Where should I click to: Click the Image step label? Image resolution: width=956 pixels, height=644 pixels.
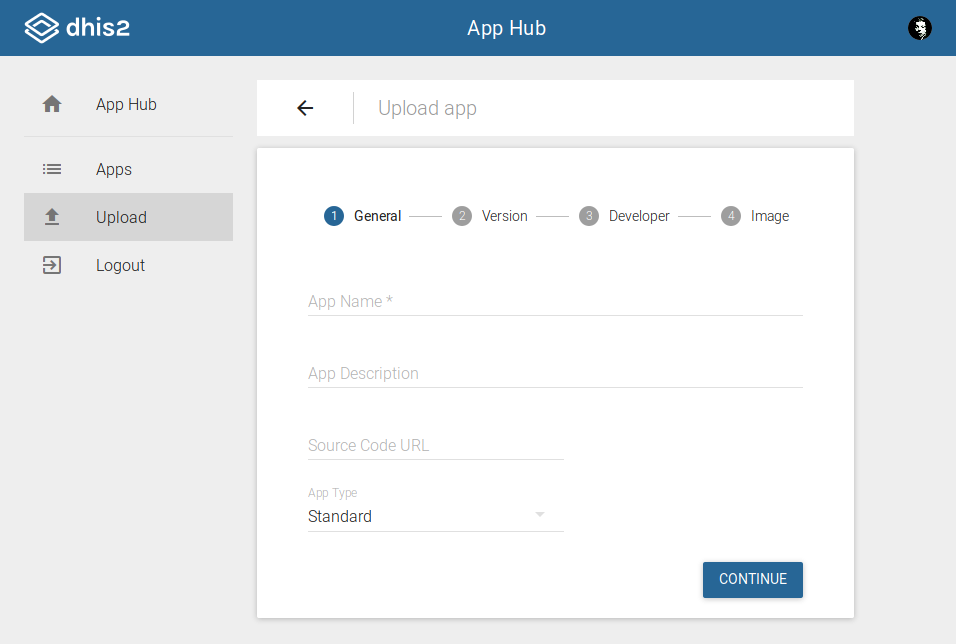[769, 216]
